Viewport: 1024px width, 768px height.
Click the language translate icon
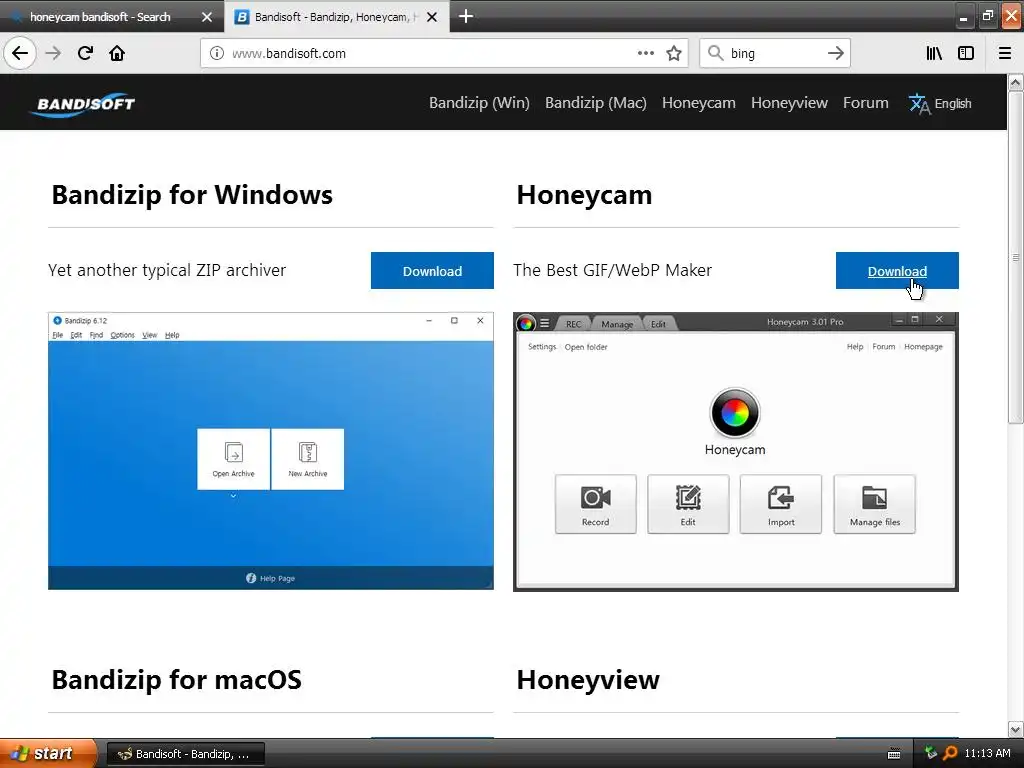(x=919, y=103)
